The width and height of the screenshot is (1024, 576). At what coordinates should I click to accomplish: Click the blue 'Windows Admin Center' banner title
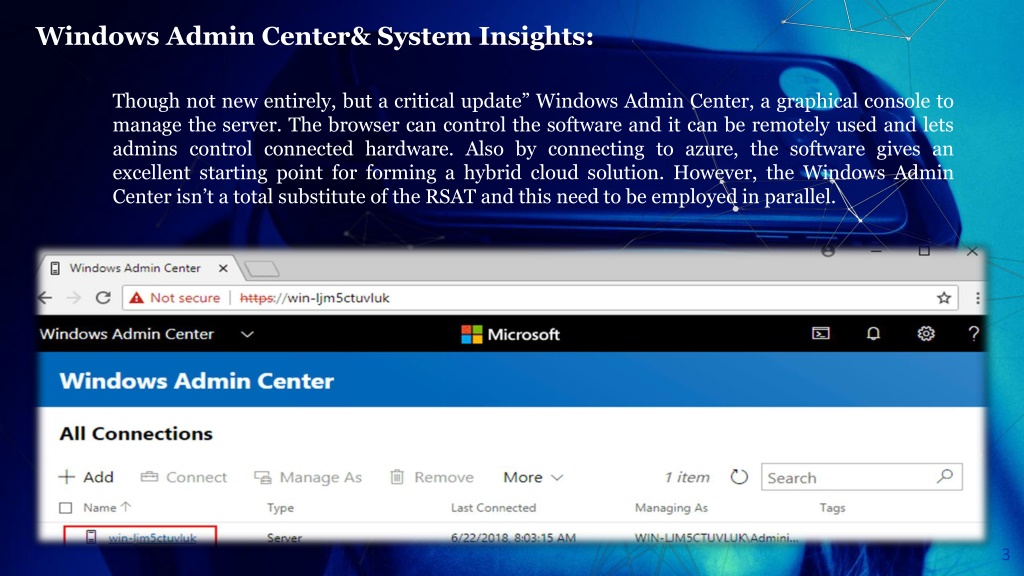(197, 381)
